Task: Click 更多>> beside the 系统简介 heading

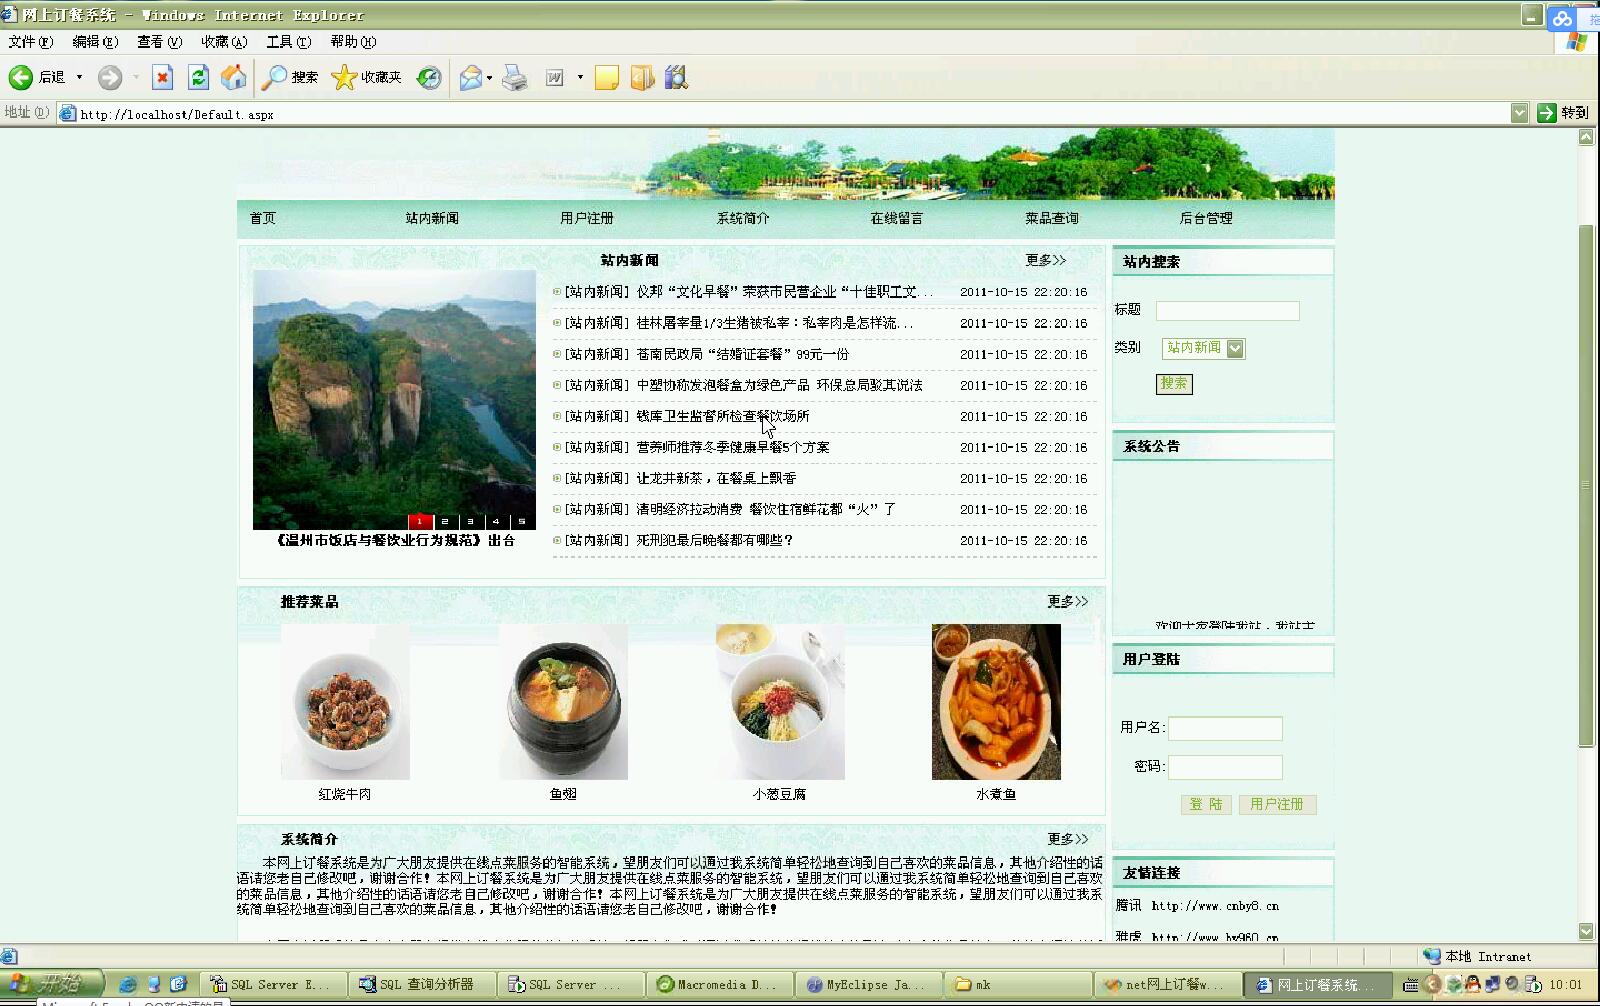Action: pyautogui.click(x=1068, y=839)
